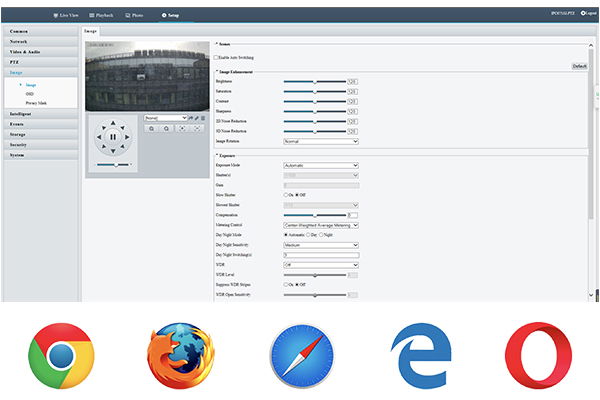Click the focus far button
The image size is (600, 400).
197,129
